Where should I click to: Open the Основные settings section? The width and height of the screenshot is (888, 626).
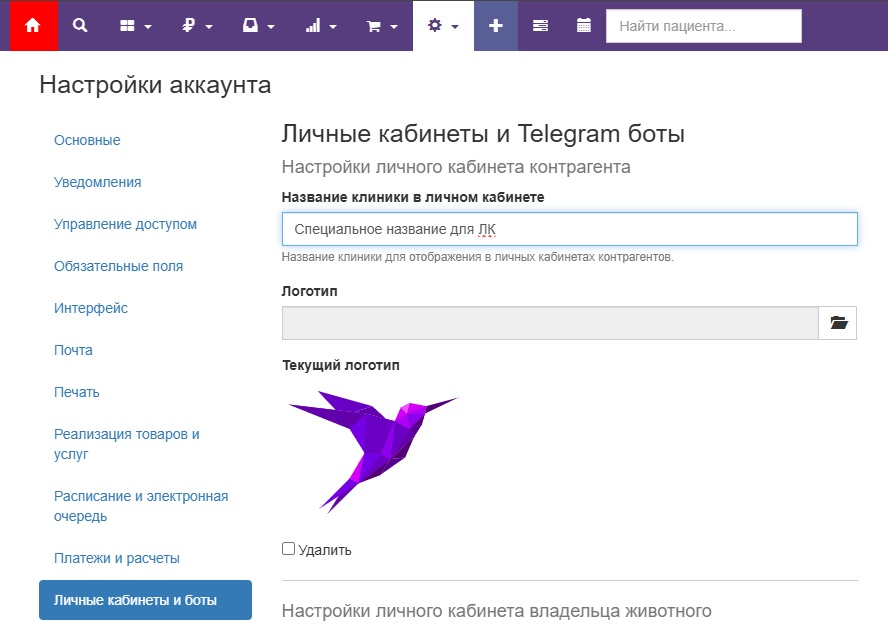click(87, 140)
